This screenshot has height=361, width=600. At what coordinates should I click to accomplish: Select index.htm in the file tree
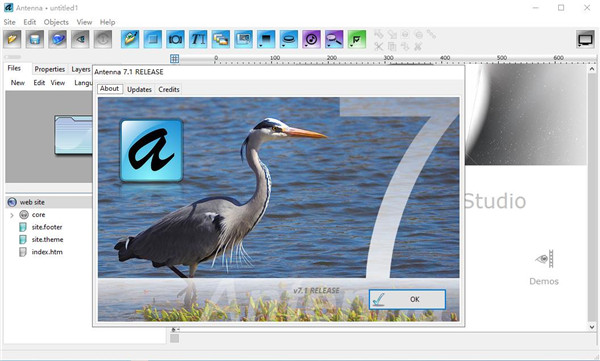pos(47,252)
